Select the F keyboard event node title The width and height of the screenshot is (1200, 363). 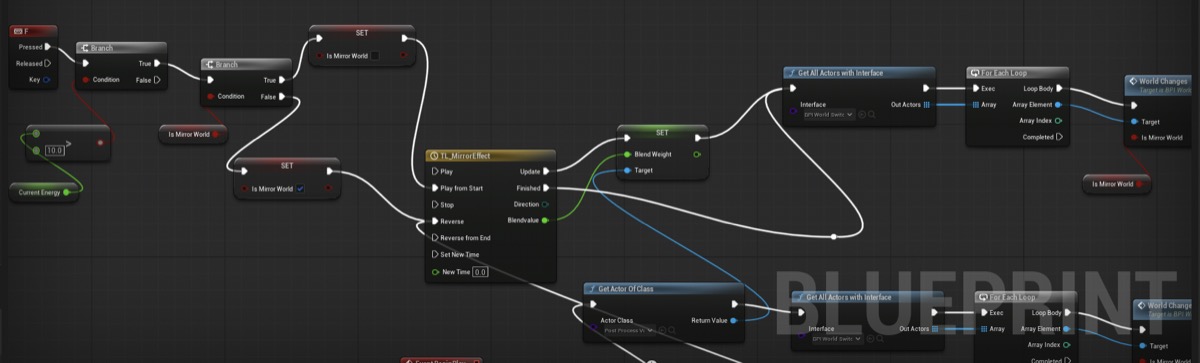coord(32,32)
